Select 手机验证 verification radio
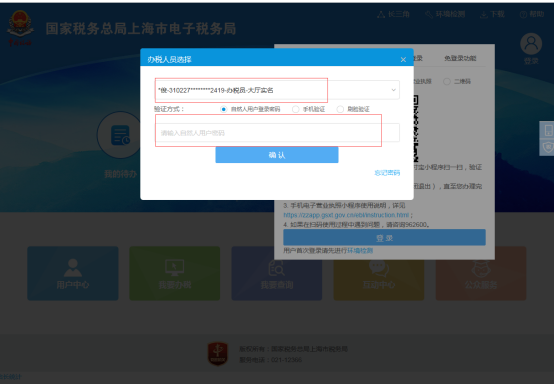 tap(295, 109)
